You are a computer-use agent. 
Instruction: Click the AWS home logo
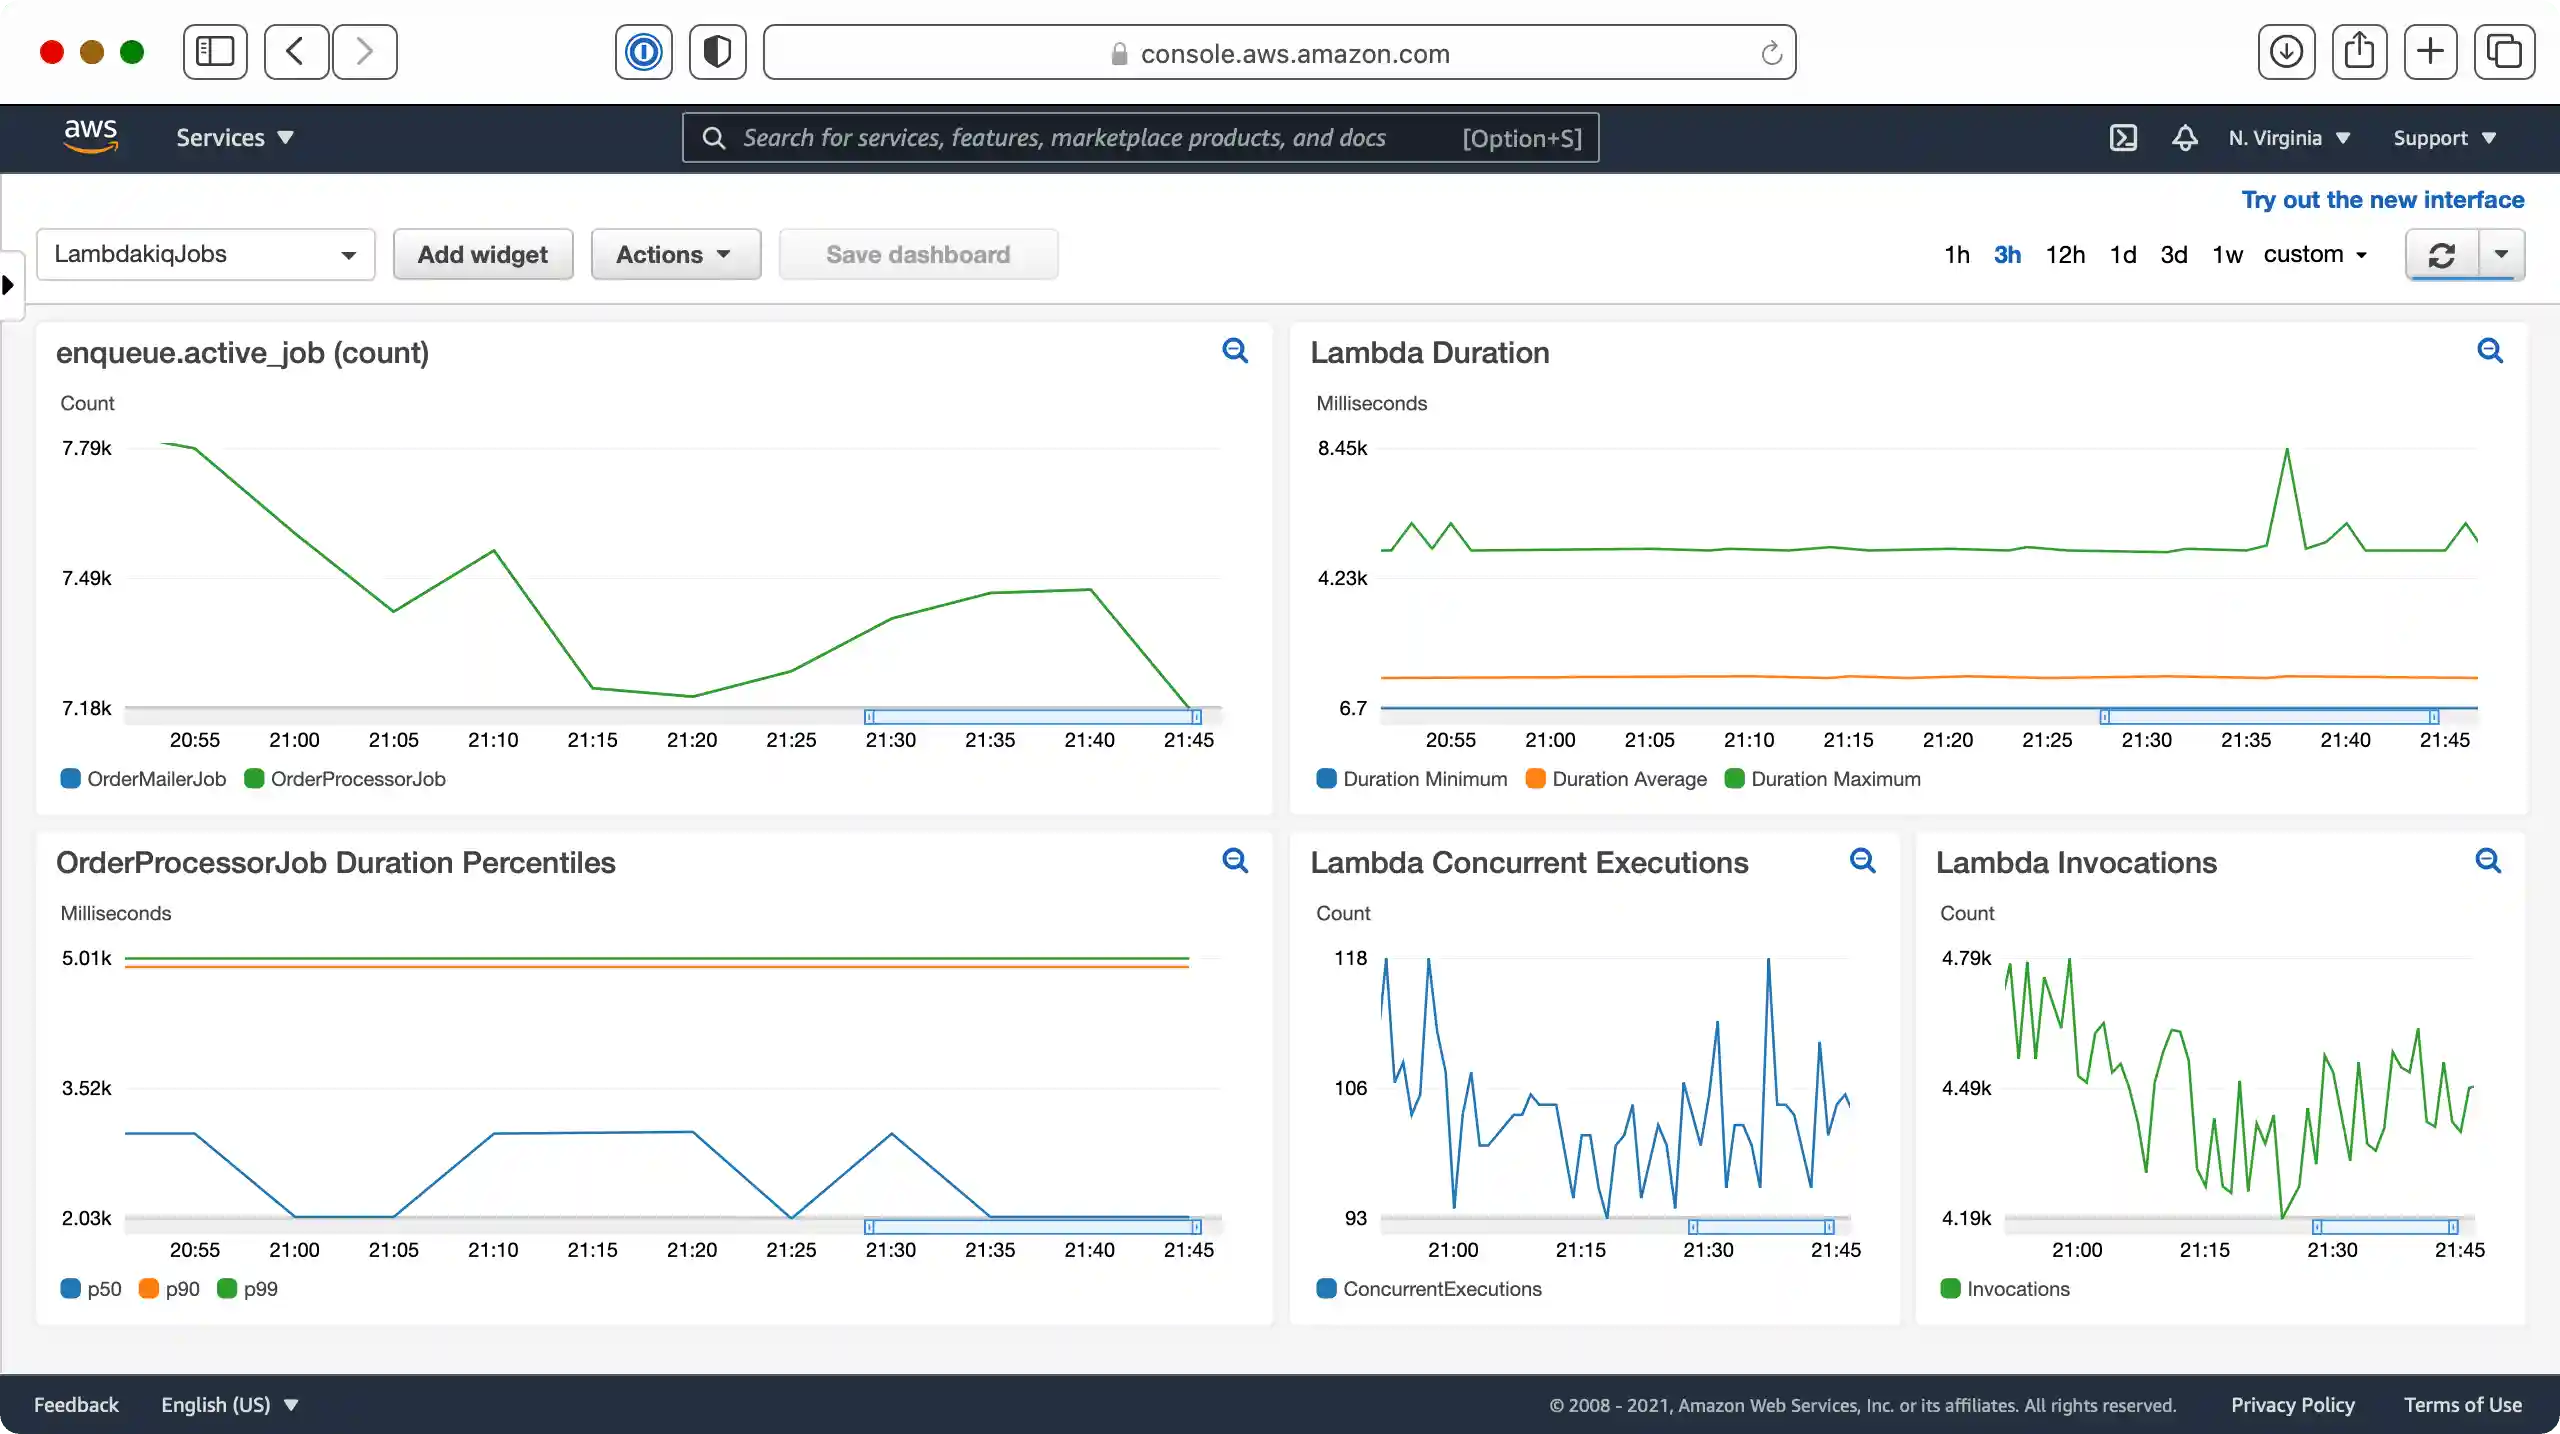tap(90, 135)
